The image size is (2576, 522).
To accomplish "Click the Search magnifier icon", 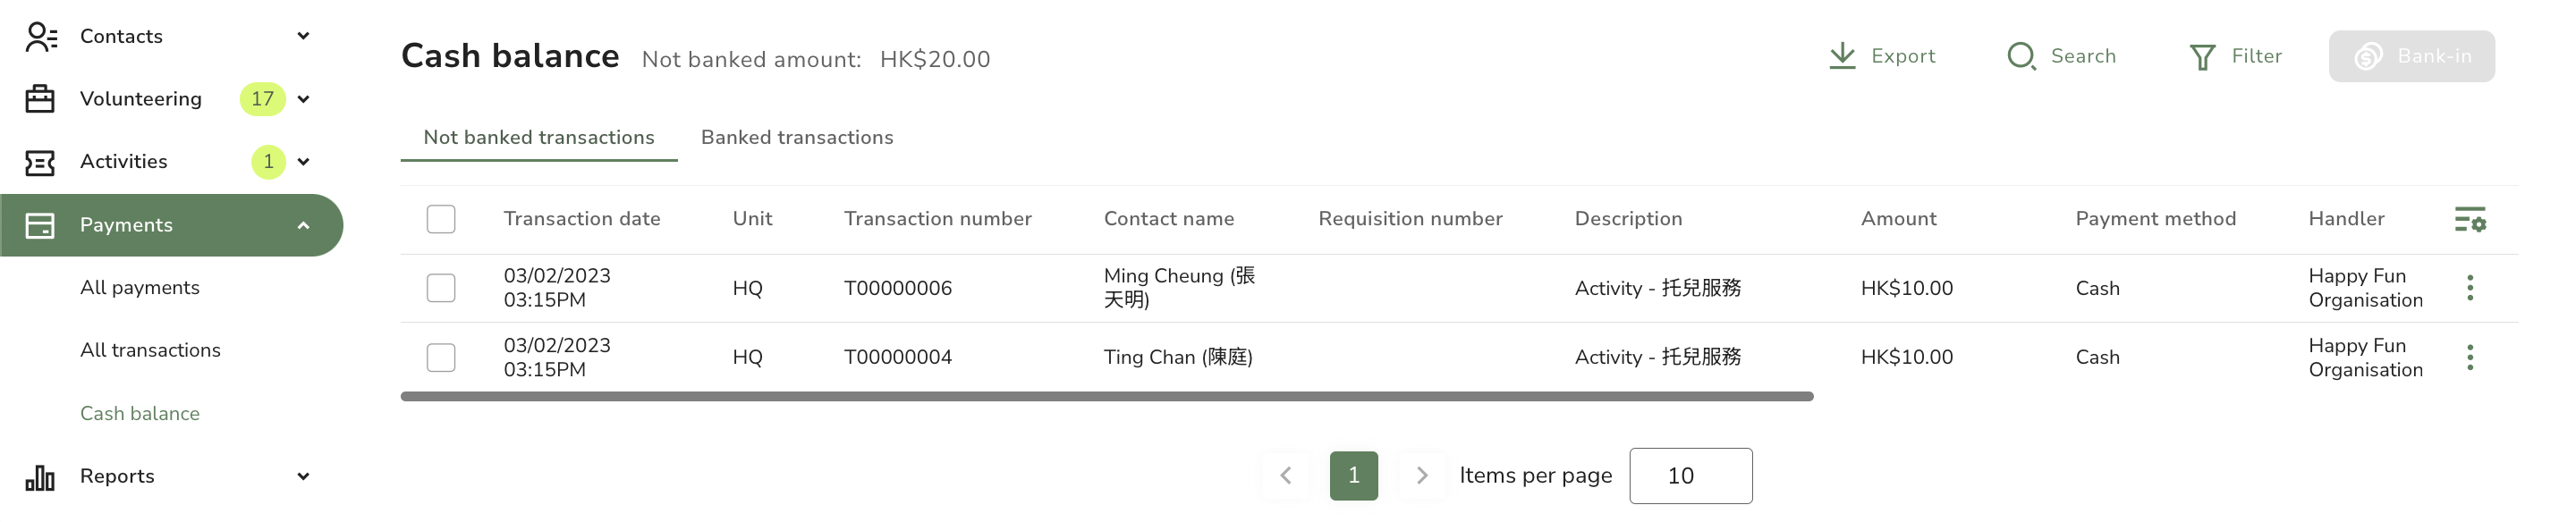I will click(x=2021, y=56).
